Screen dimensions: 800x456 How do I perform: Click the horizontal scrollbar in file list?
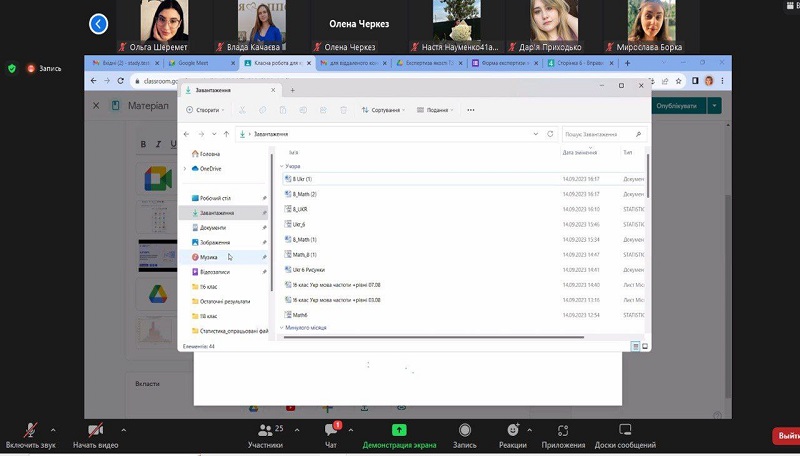click(x=434, y=337)
